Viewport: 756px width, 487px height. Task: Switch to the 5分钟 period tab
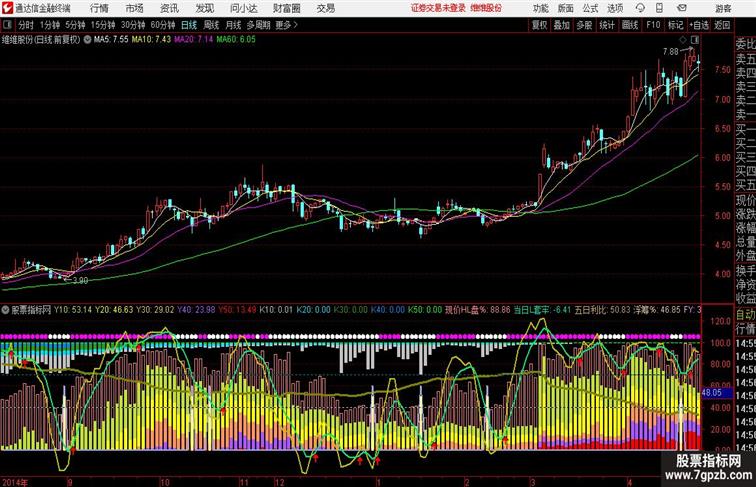pyautogui.click(x=75, y=25)
